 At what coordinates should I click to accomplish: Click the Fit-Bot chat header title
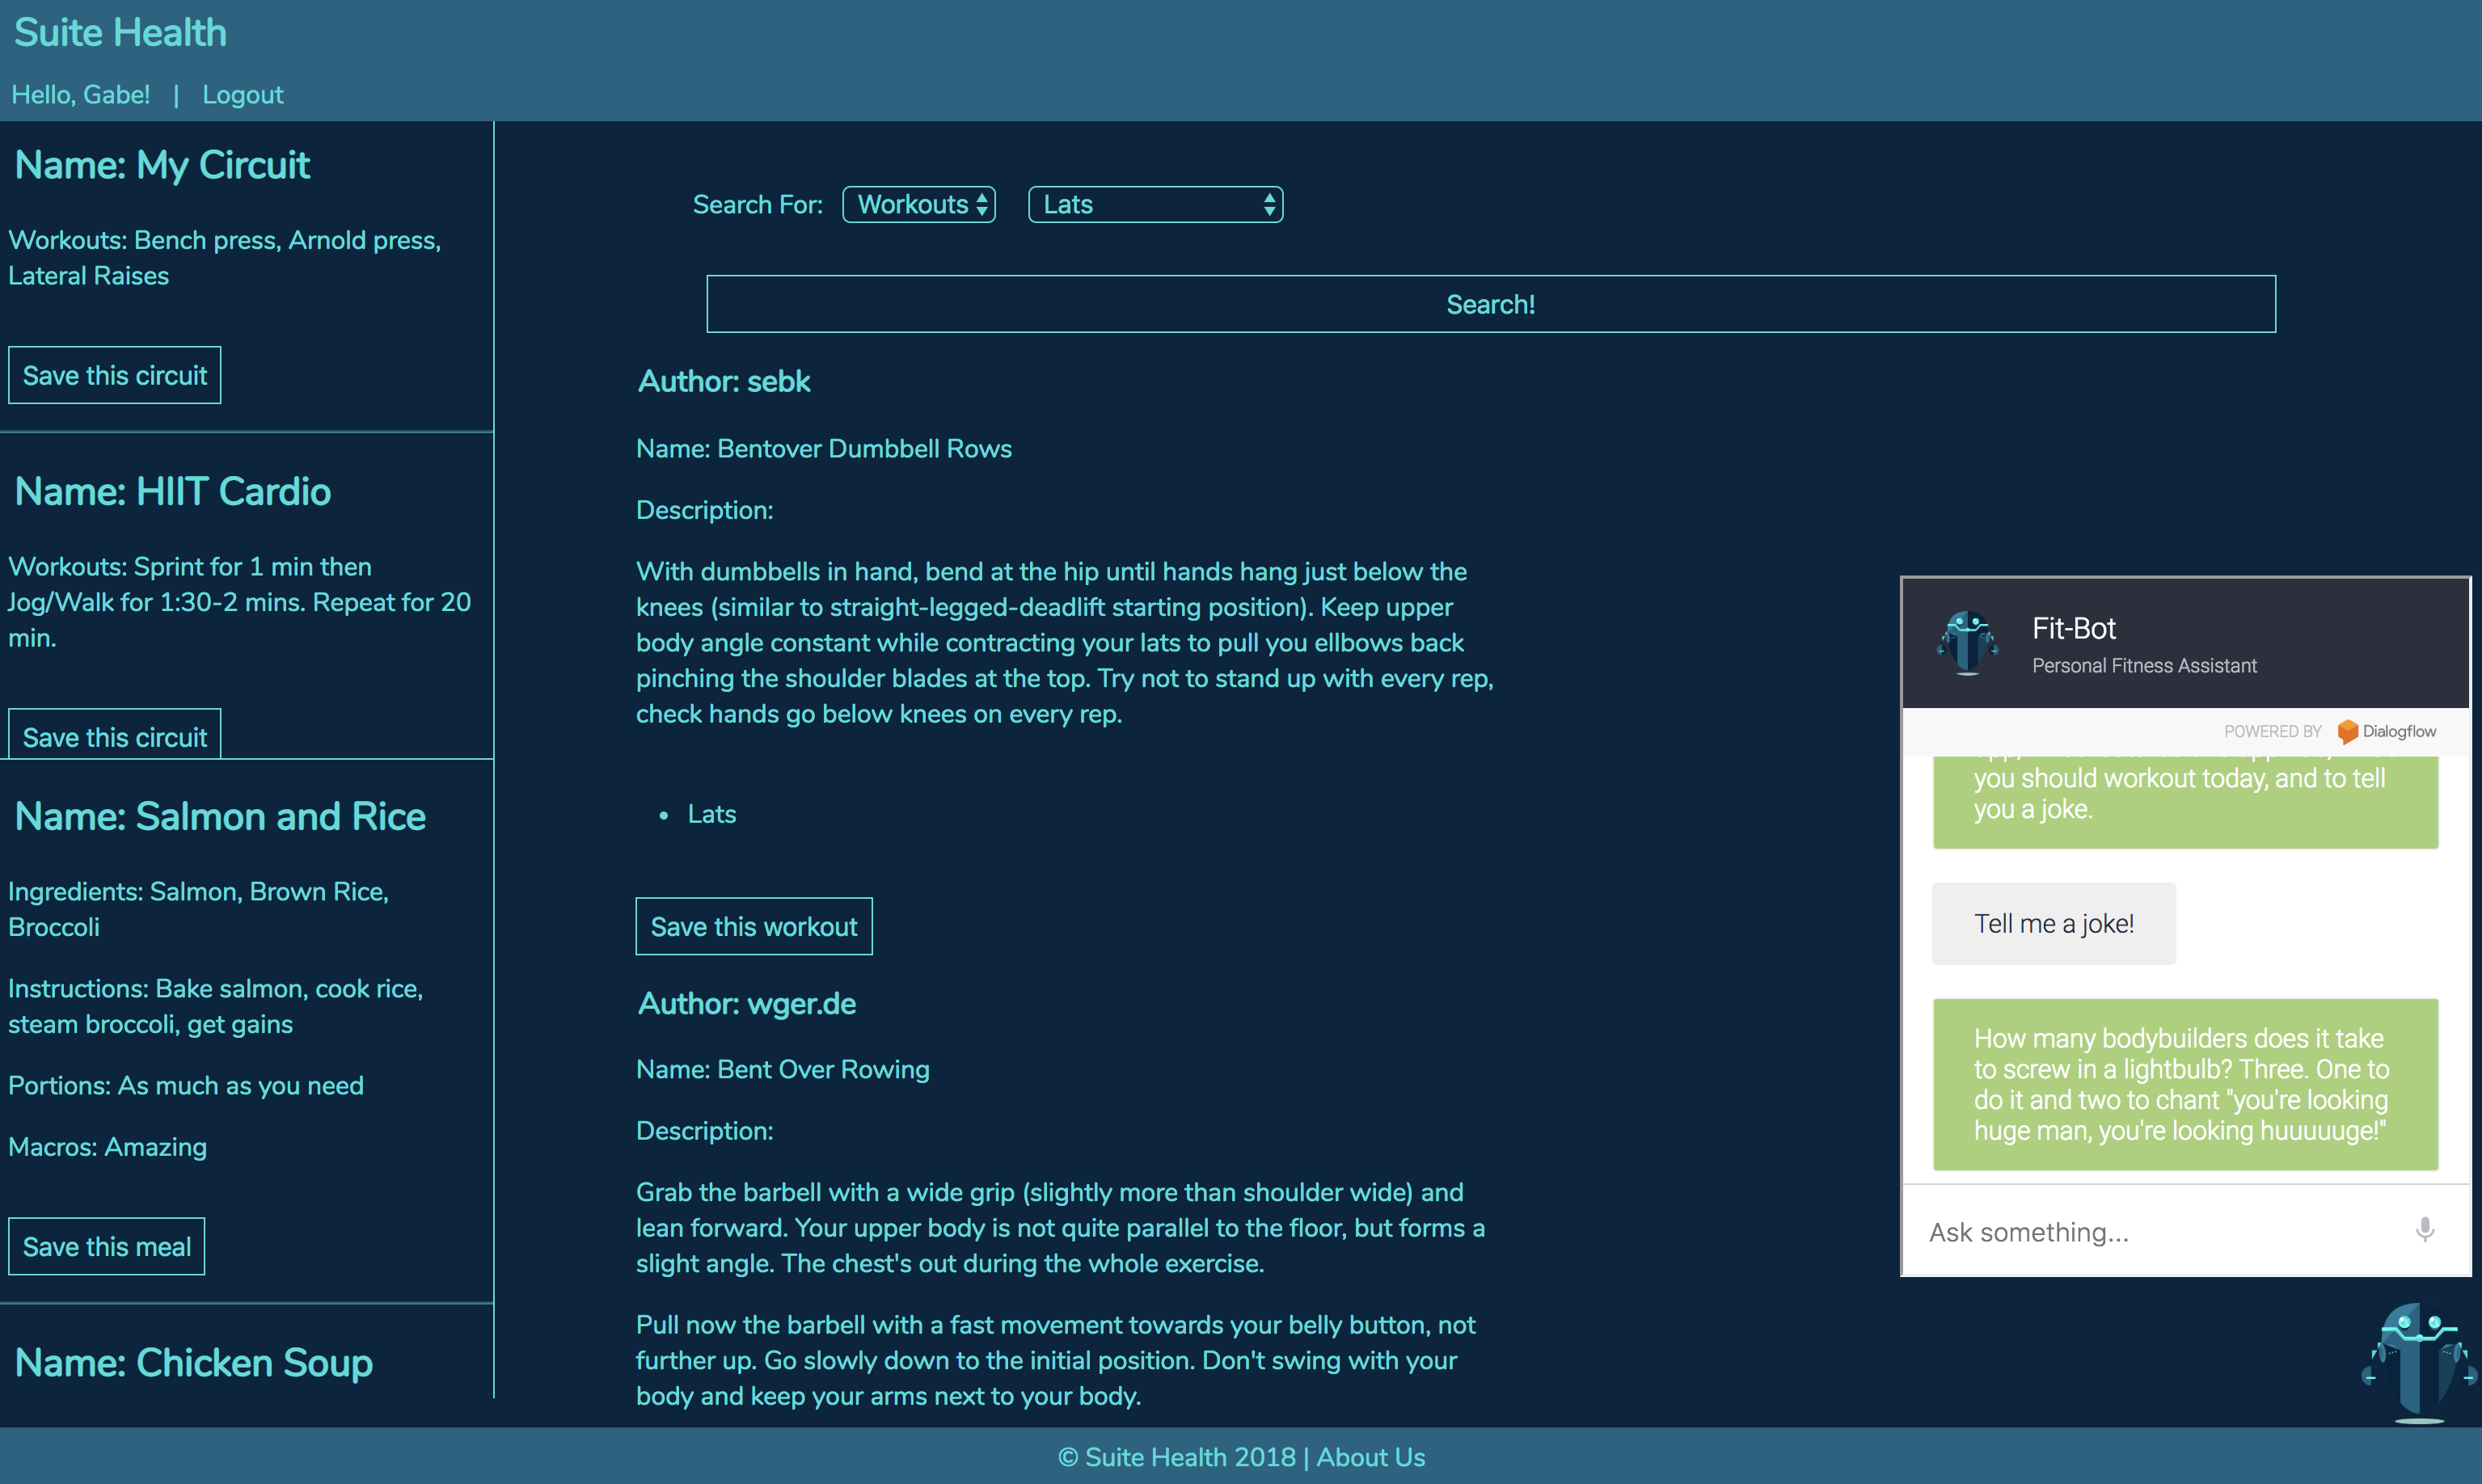pyautogui.click(x=2073, y=628)
